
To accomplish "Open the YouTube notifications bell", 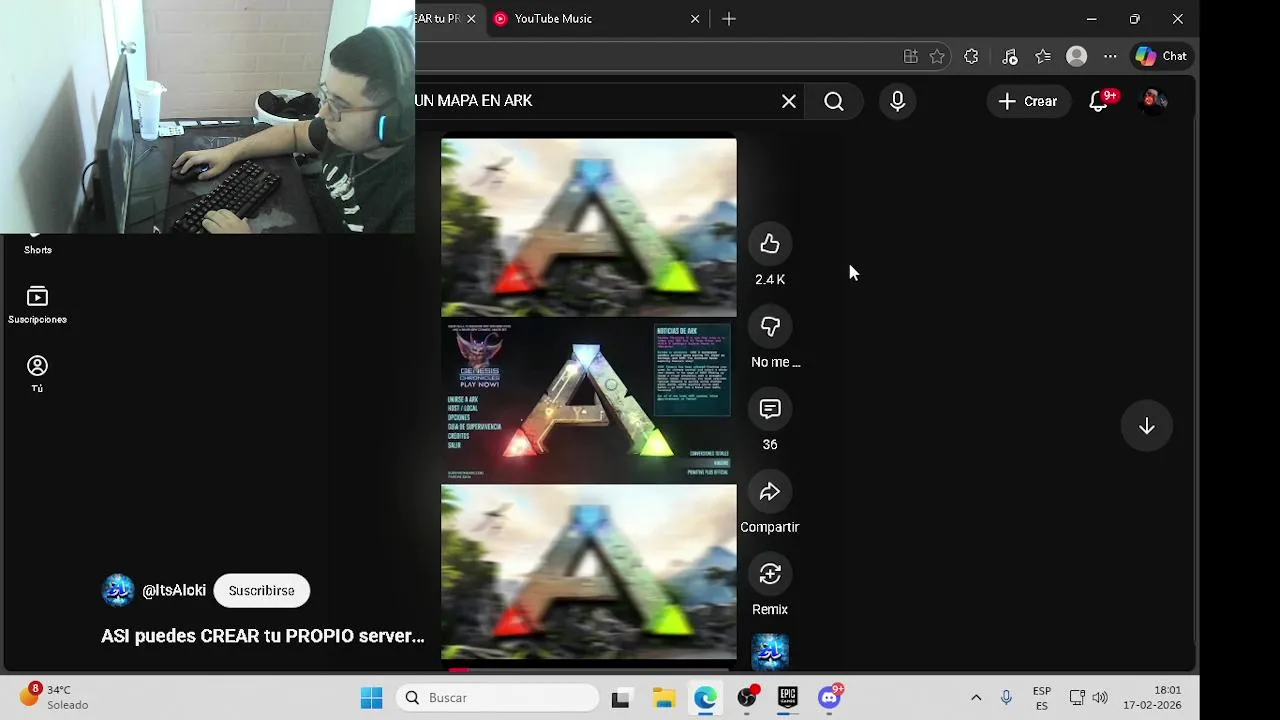I will [1100, 101].
